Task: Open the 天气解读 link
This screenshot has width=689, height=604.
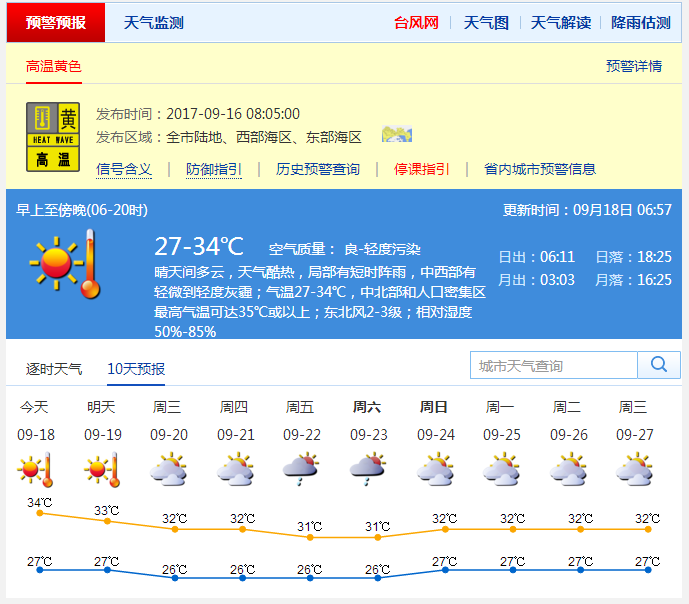Action: 561,22
